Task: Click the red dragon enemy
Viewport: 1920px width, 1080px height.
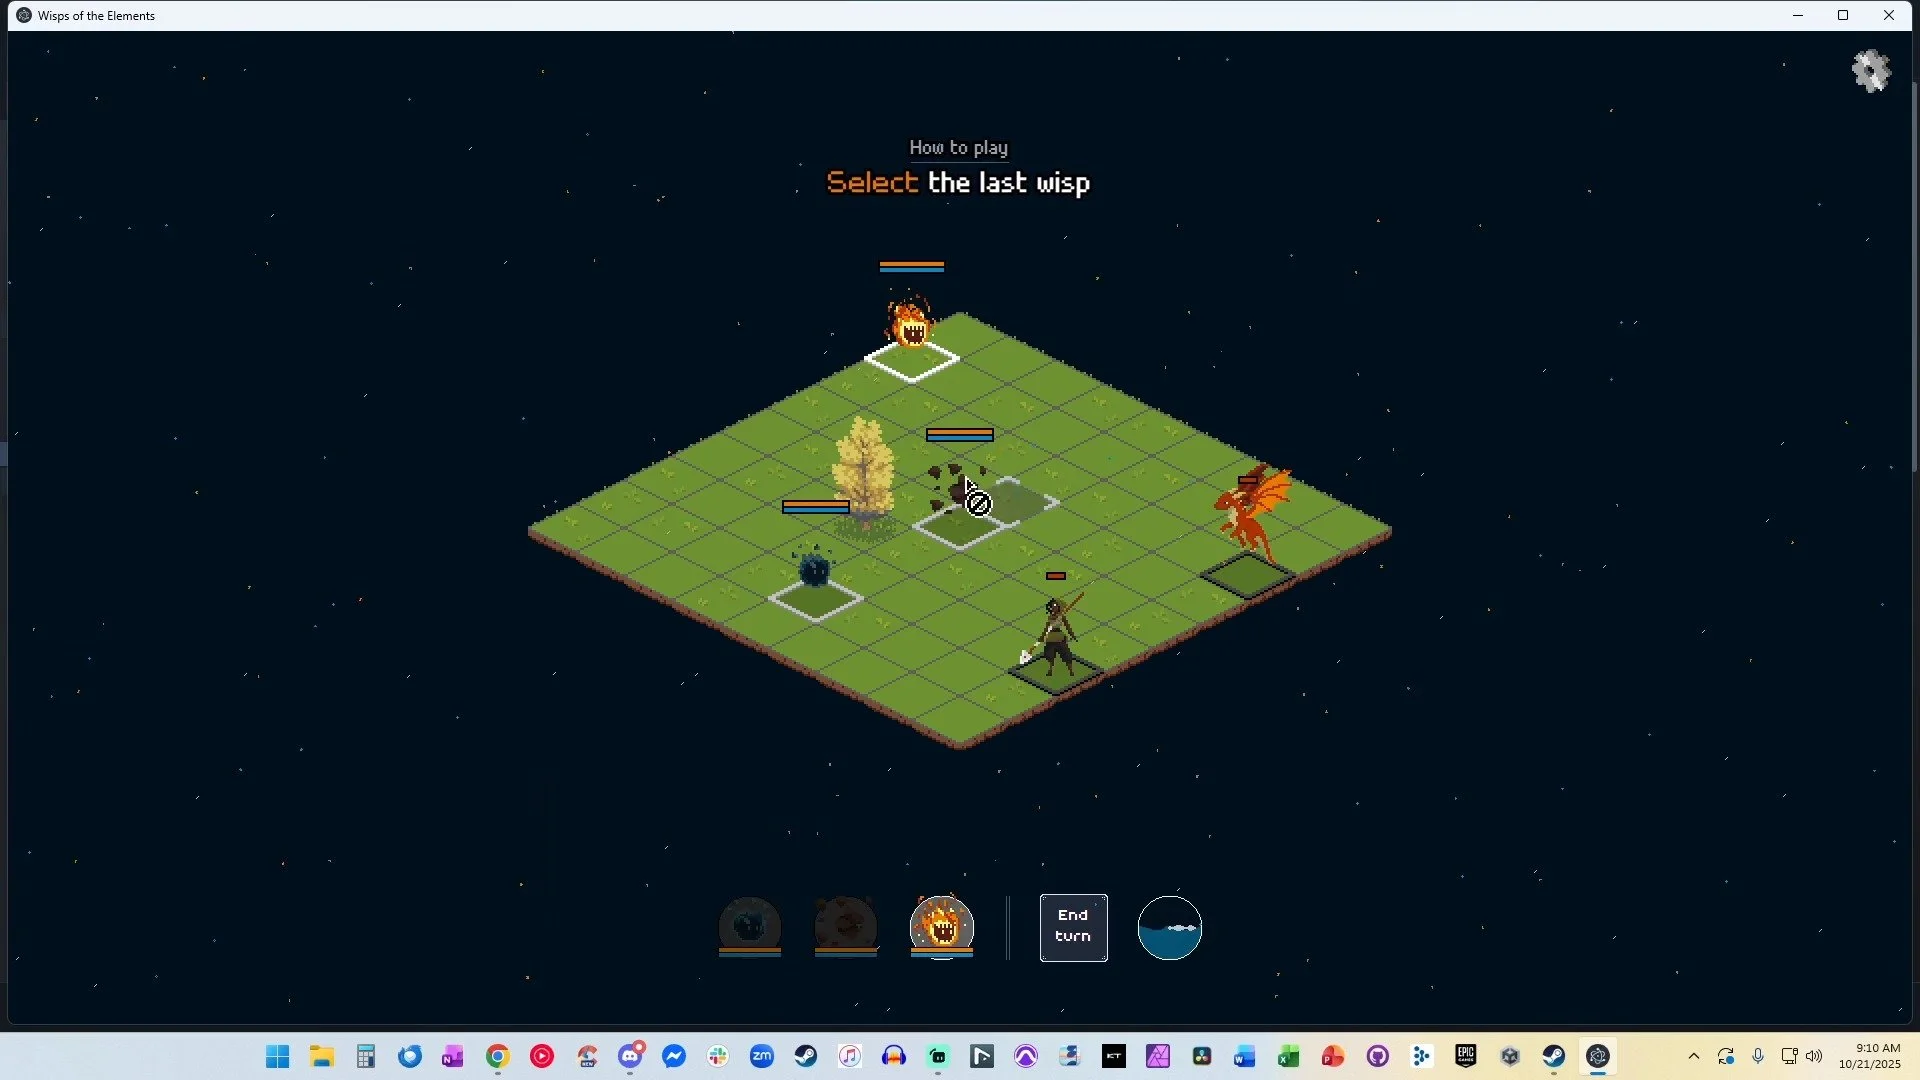Action: (1250, 515)
